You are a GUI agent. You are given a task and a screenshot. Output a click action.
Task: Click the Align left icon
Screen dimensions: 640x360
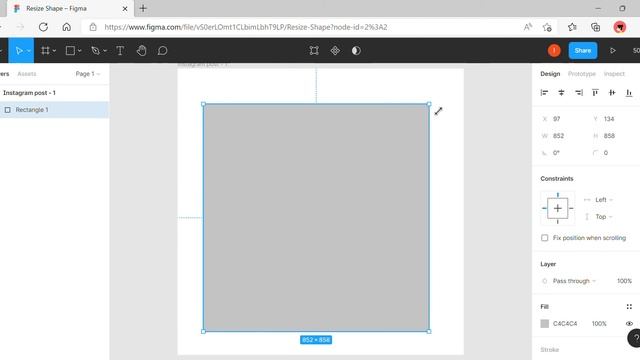click(x=544, y=93)
